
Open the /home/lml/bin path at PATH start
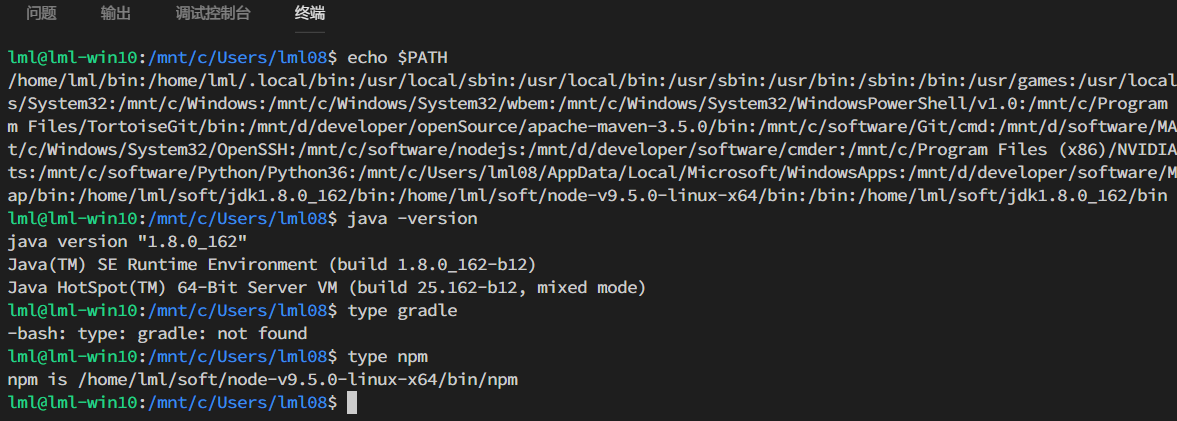(67, 80)
